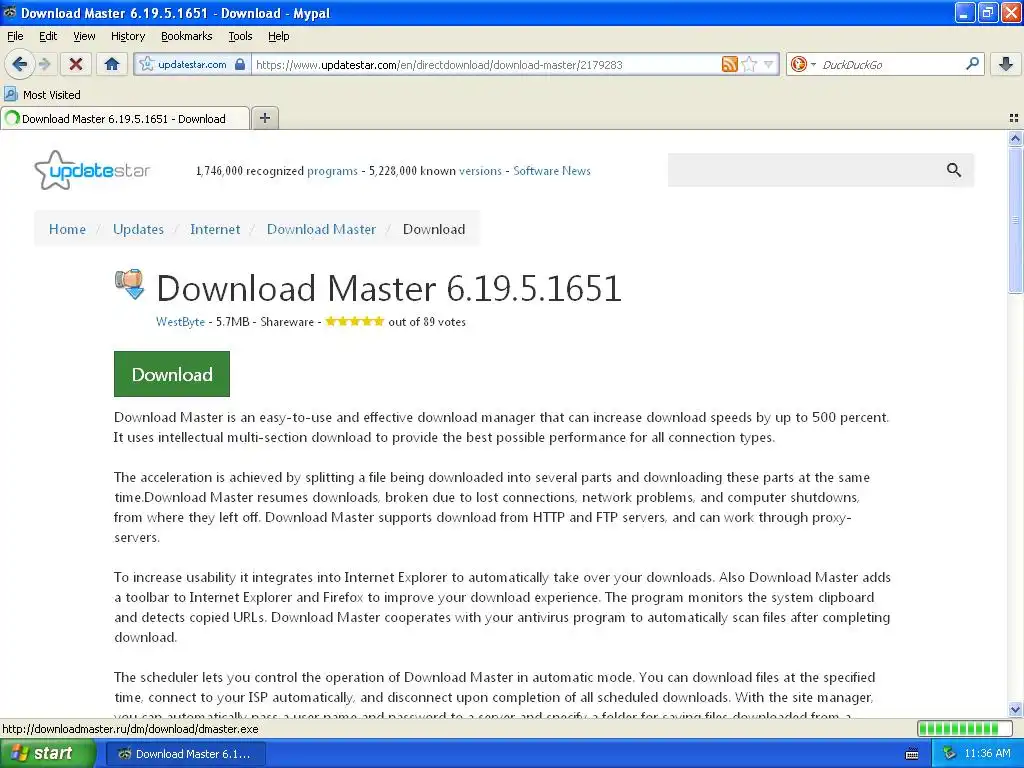The width and height of the screenshot is (1024, 768).
Task: Click the 'out of 89 votes' text
Action: click(x=426, y=322)
